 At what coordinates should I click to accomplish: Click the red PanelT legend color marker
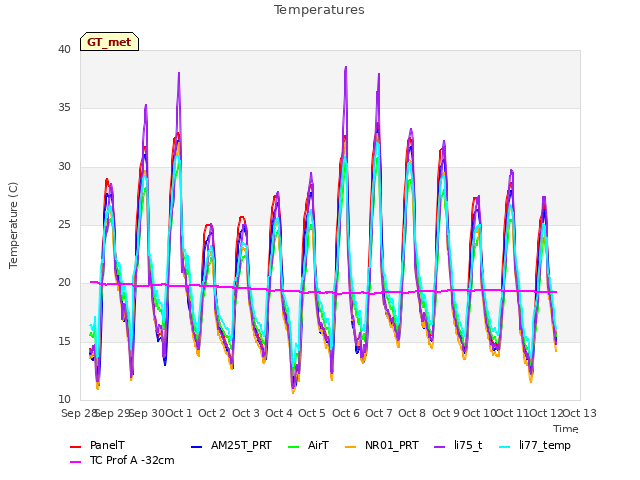pyautogui.click(x=76, y=447)
